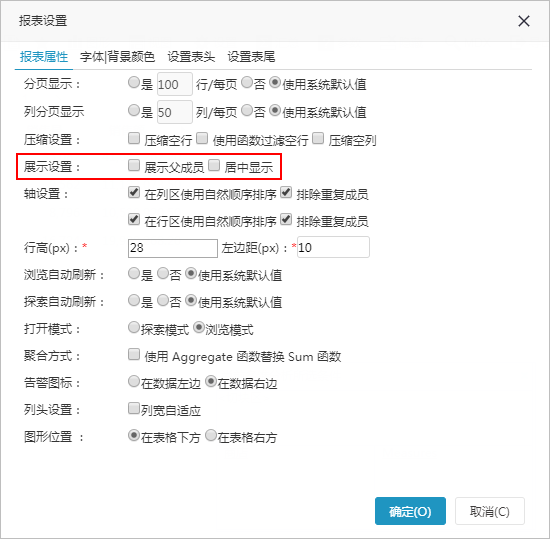Choose 否 radio for 列分页显示
550x539 pixels.
(247, 110)
